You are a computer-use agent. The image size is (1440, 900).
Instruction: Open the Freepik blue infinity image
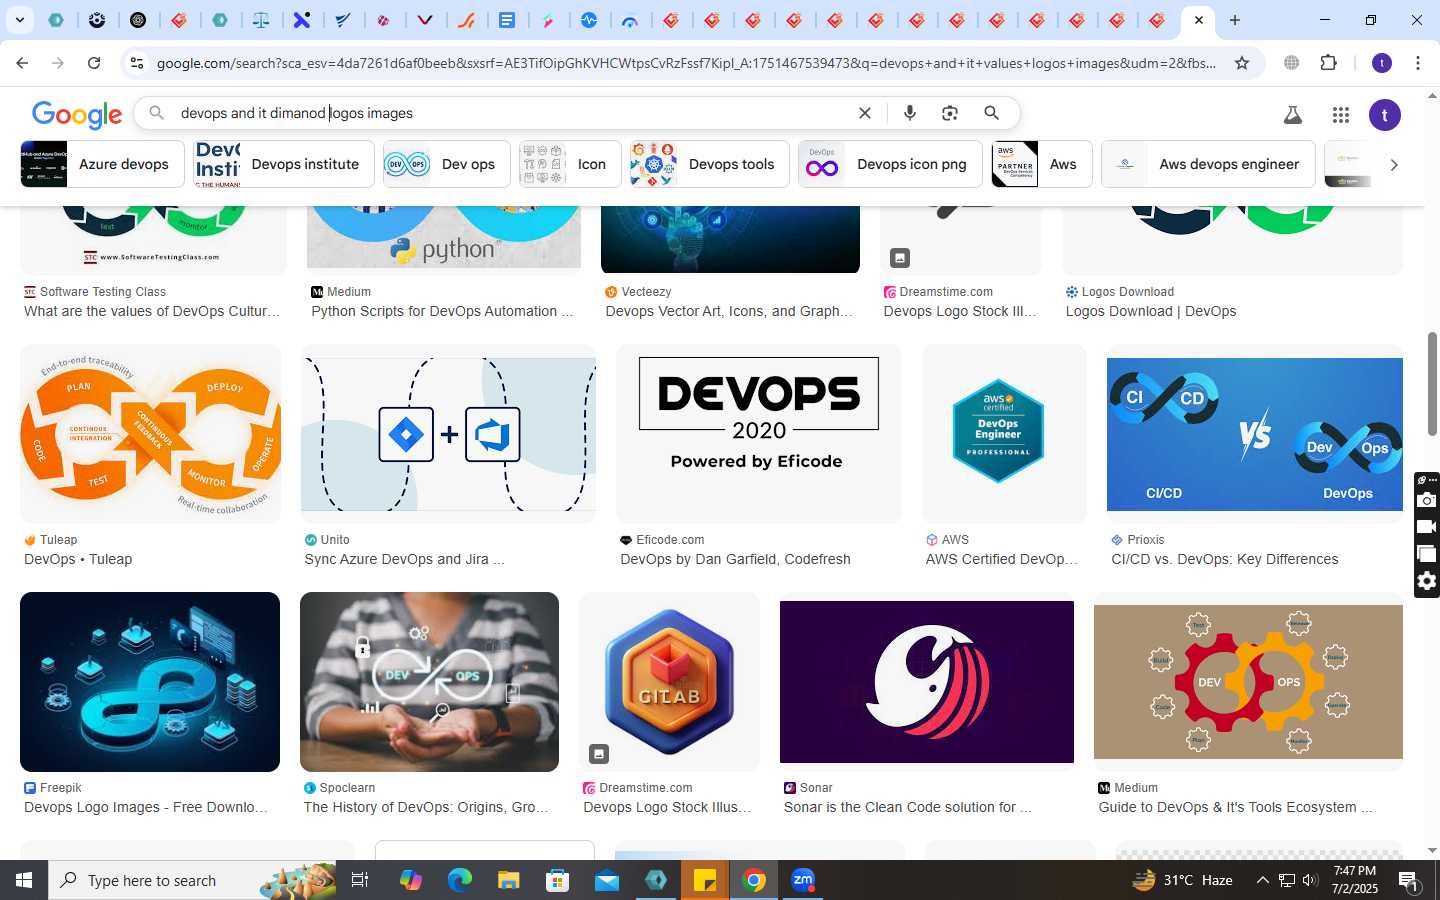(x=150, y=682)
